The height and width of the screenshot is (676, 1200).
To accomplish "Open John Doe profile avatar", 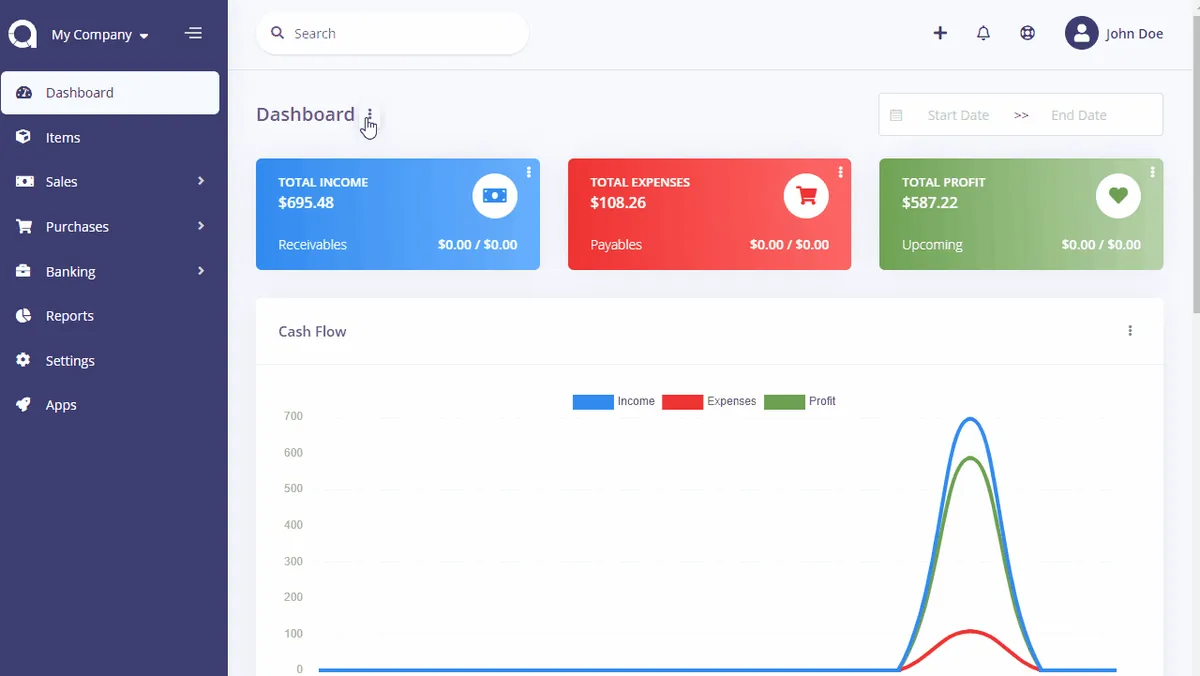I will click(x=1081, y=33).
